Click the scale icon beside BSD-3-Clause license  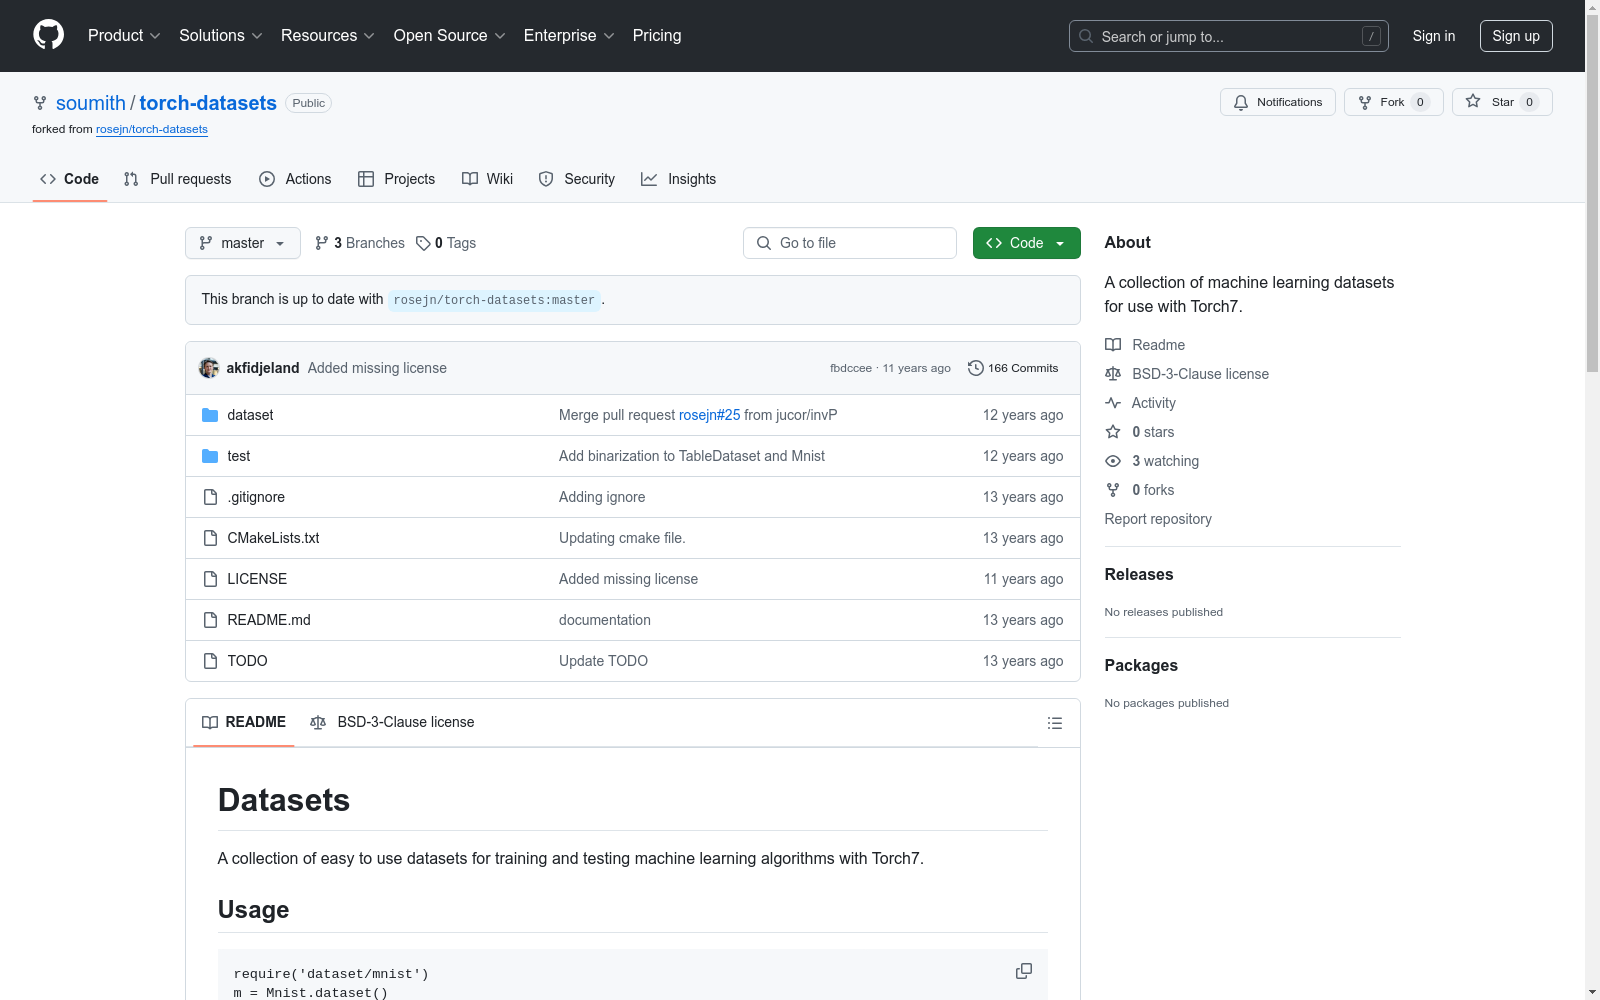tap(1113, 374)
